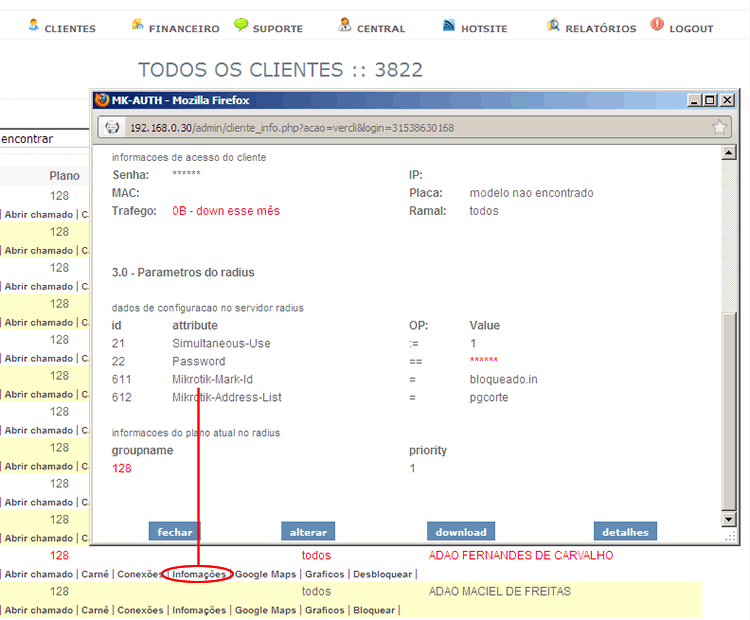Screen dimensions: 750x620
Task: Click the Logout power icon
Action: point(657,23)
